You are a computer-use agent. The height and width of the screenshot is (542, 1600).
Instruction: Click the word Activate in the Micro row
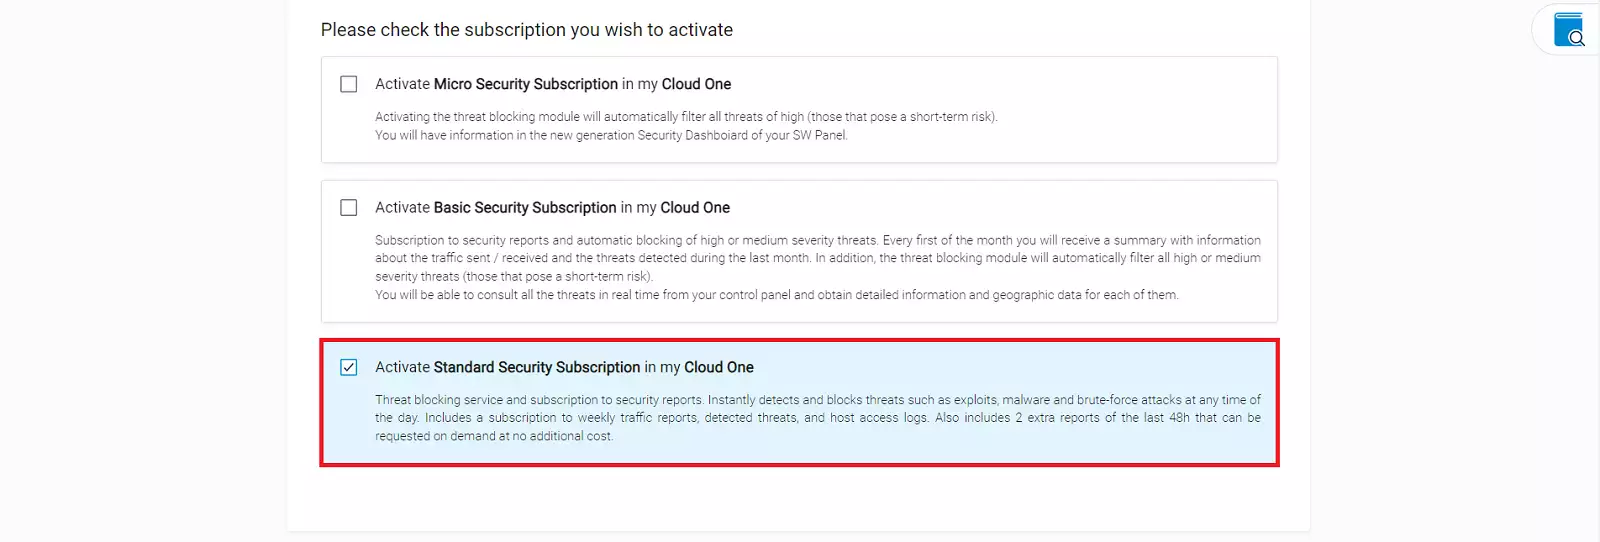coord(402,84)
